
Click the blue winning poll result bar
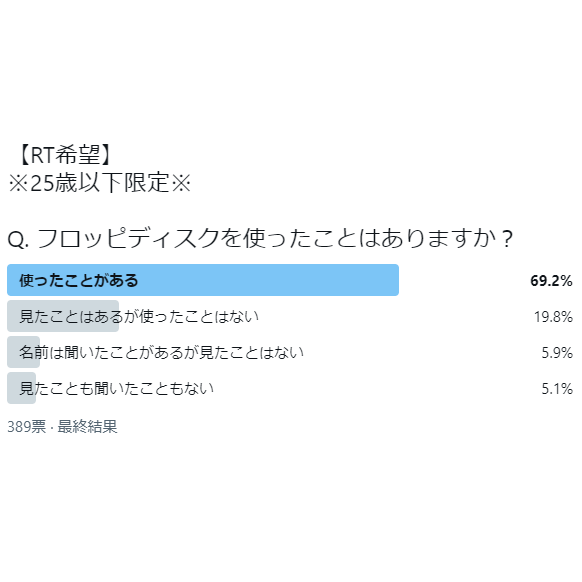pos(203,280)
